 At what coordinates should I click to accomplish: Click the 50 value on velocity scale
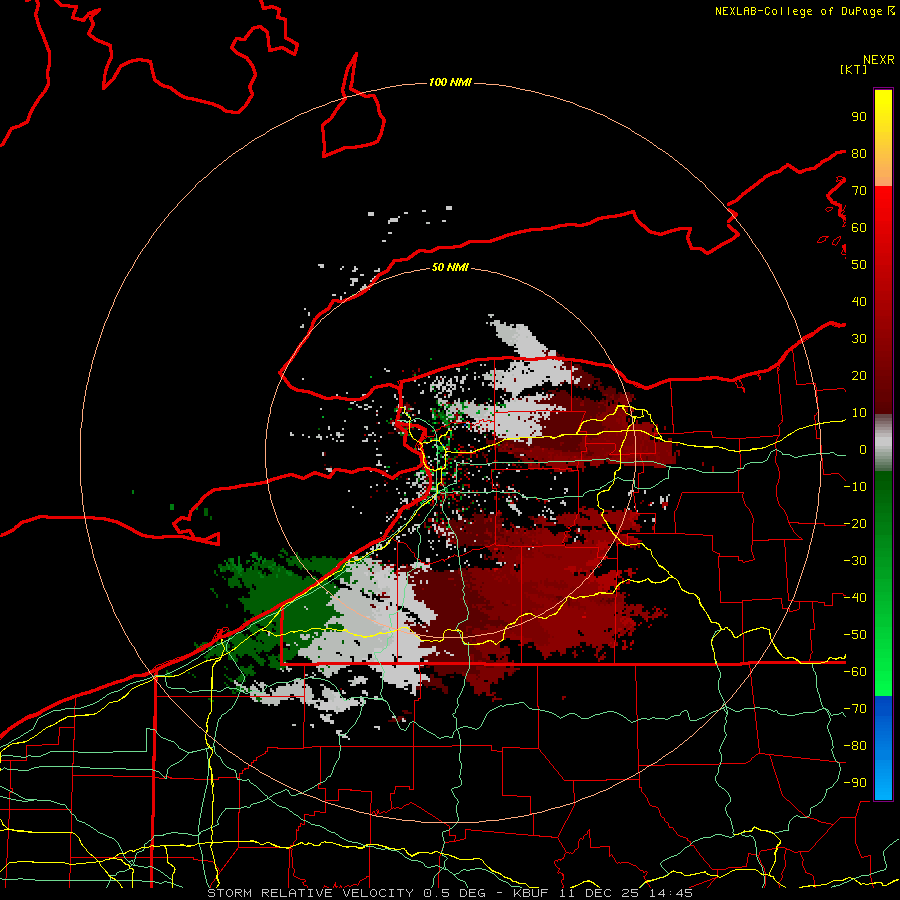[859, 265]
